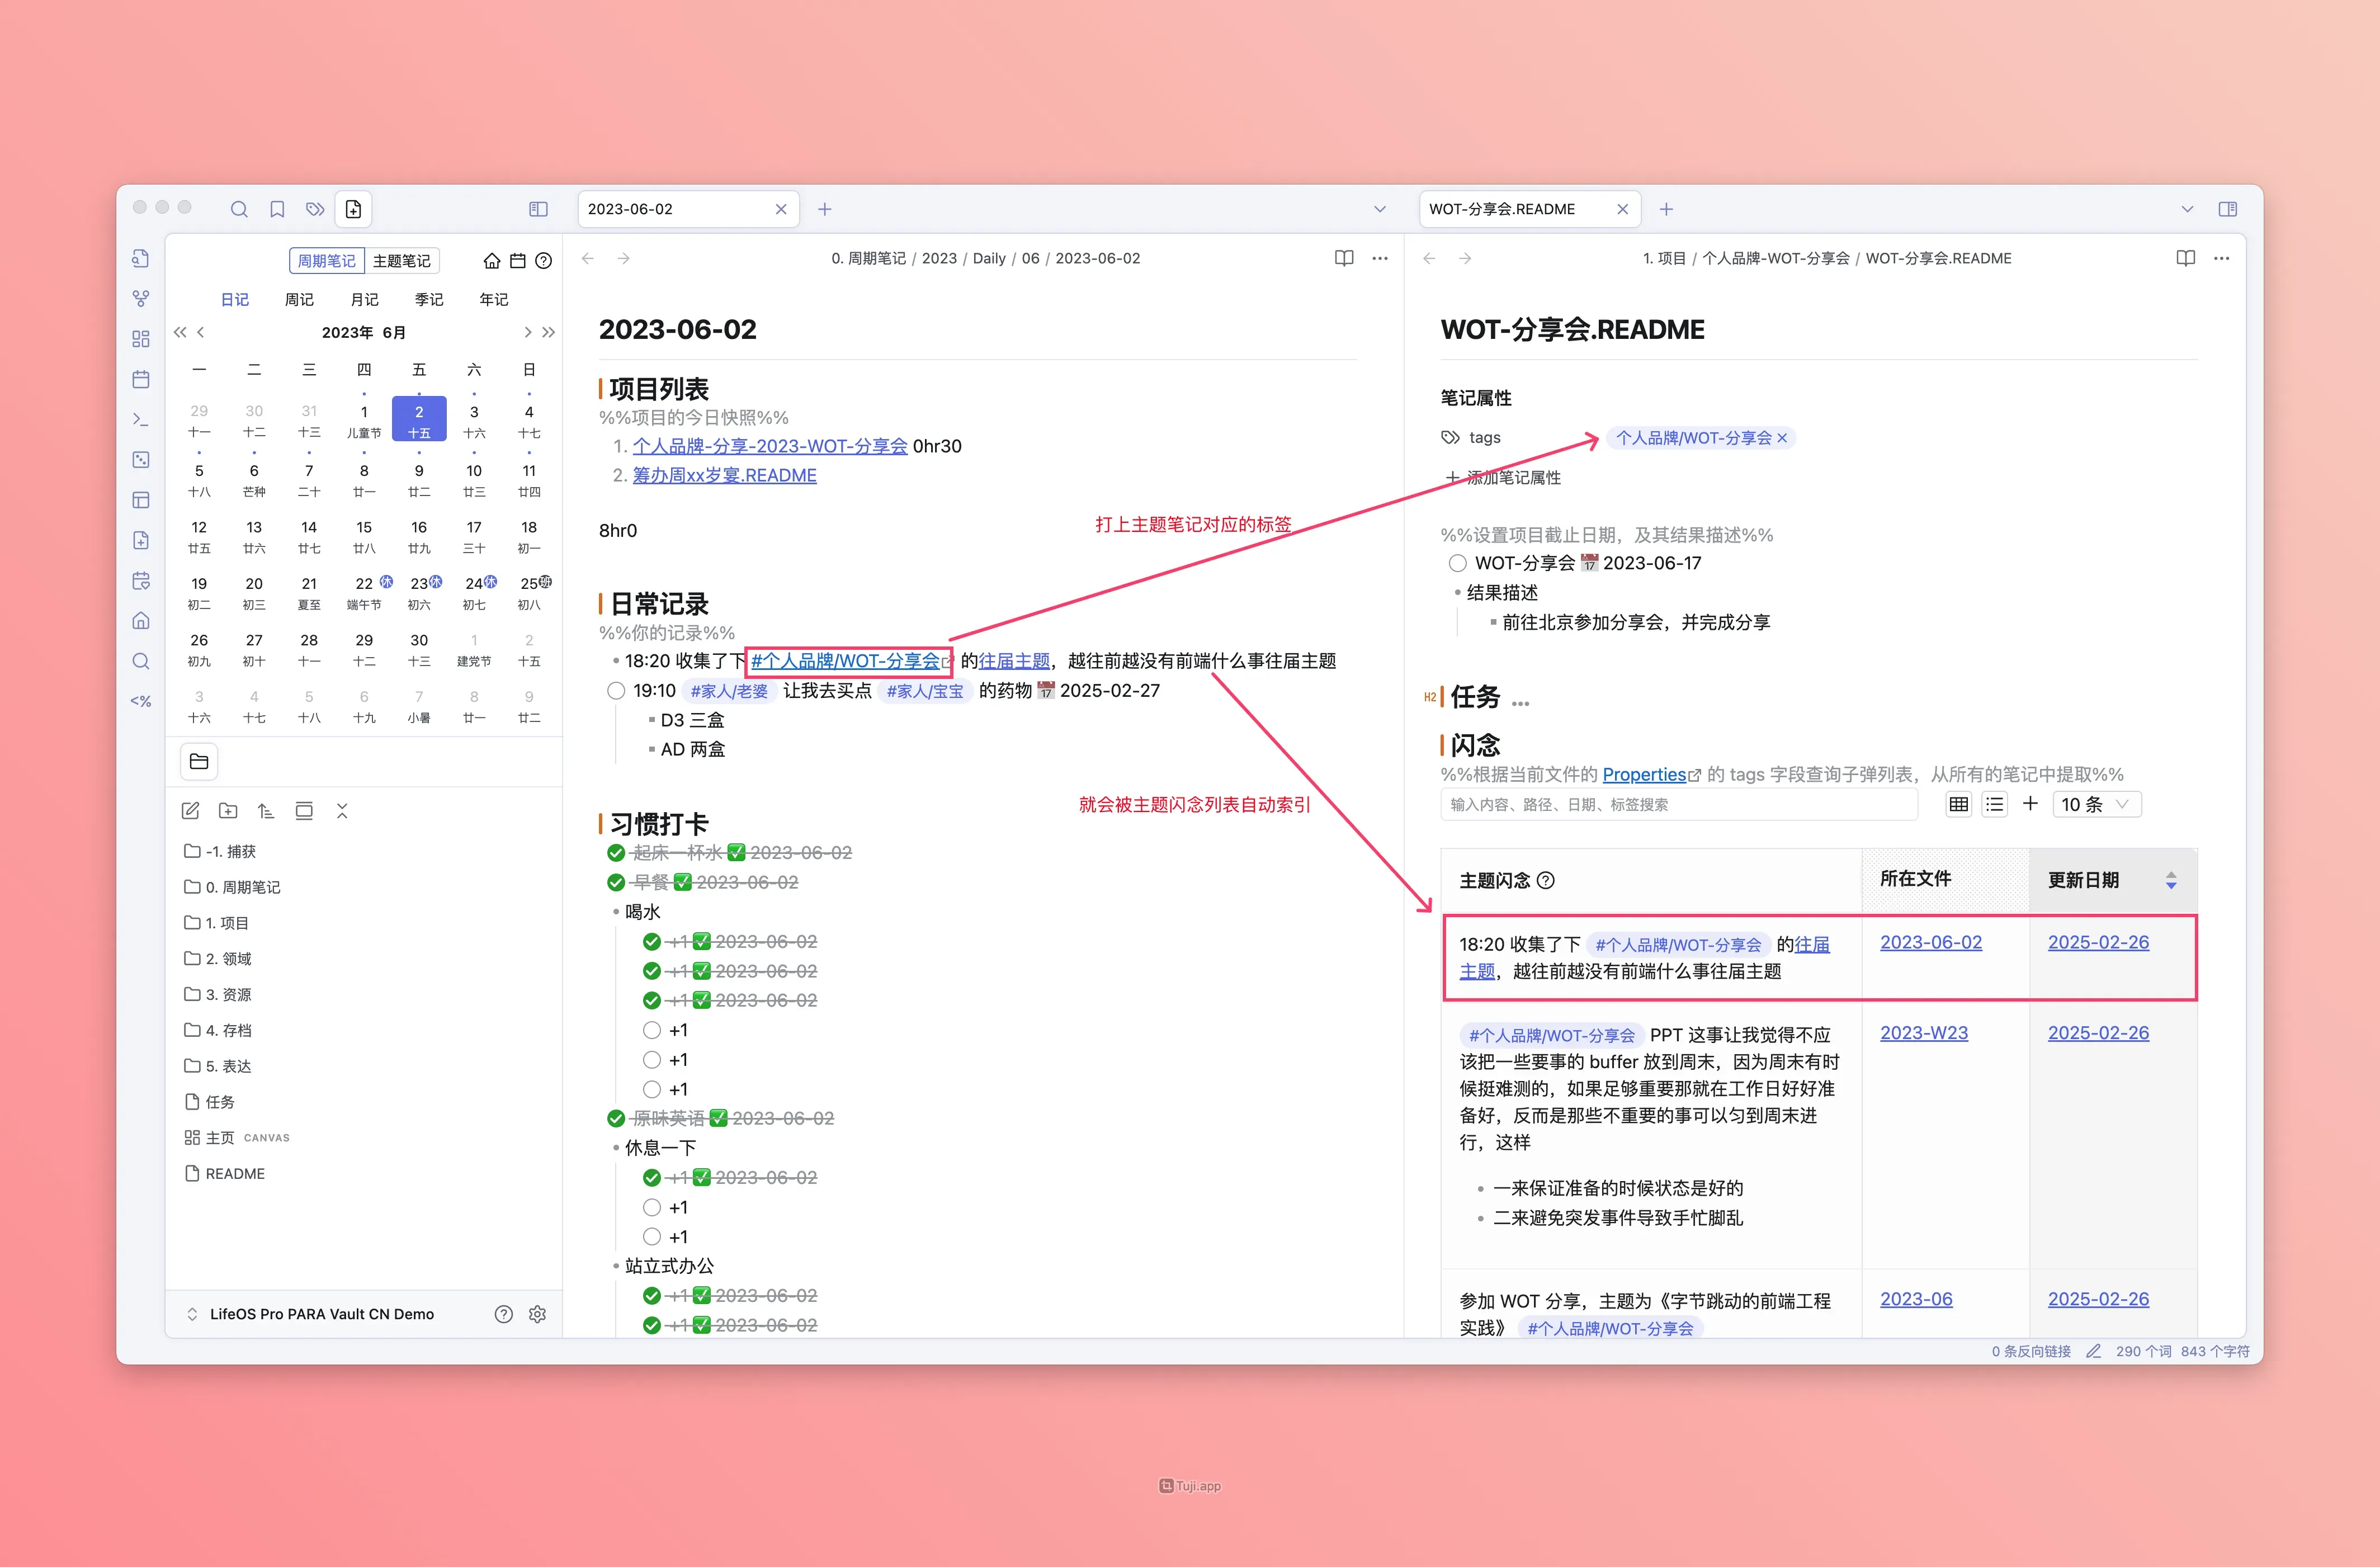This screenshot has height=1567, width=2380.
Task: Open the tags pane icon
Action: pos(315,209)
